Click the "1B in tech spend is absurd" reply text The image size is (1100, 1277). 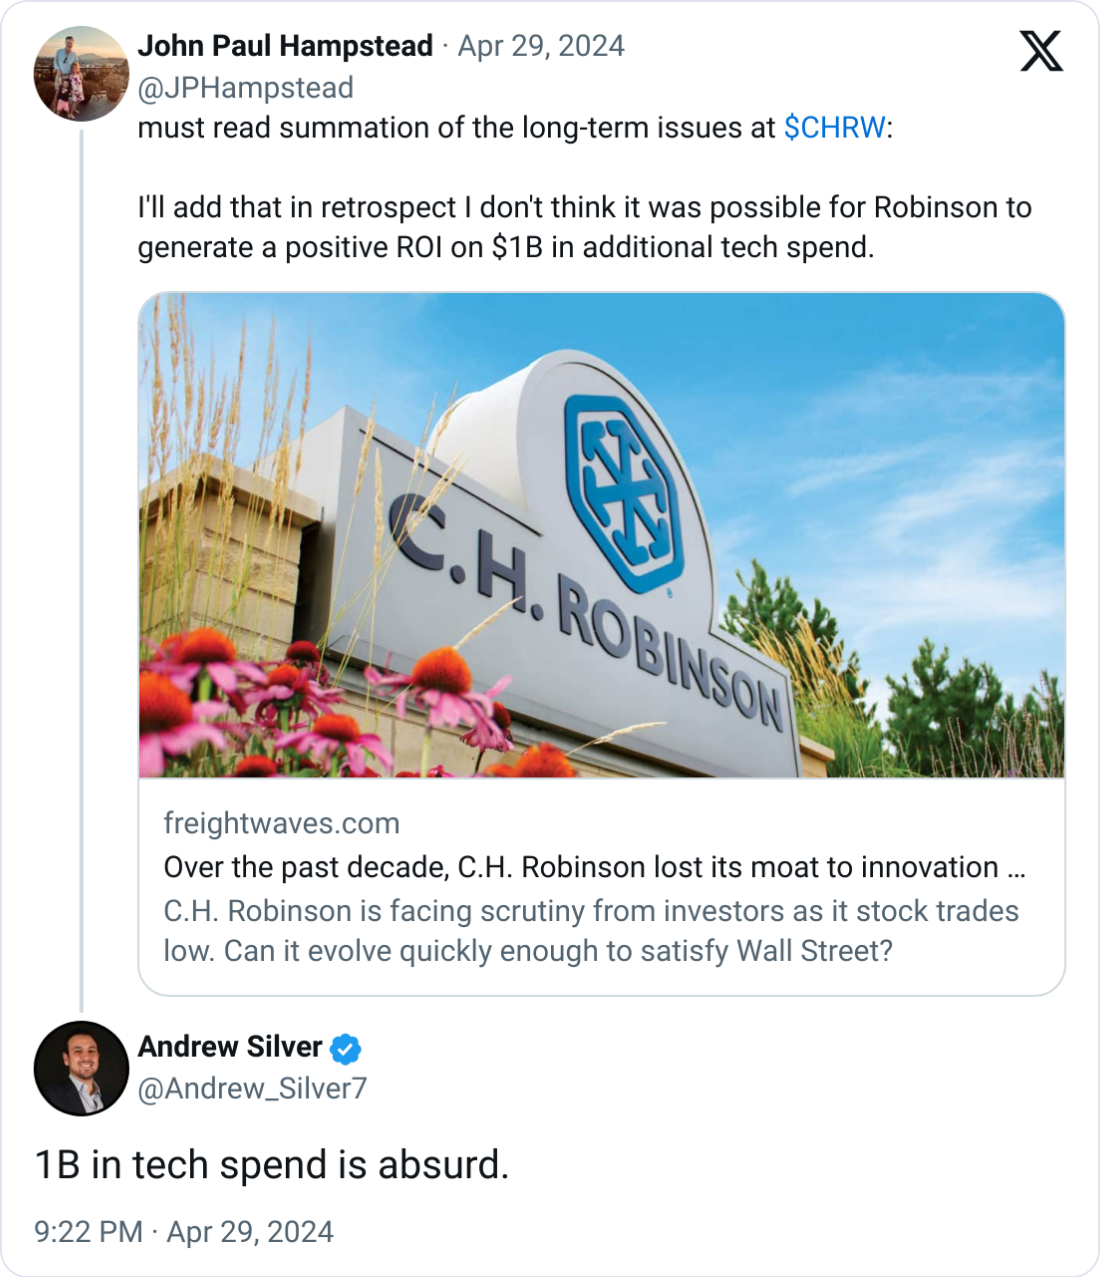tap(272, 1165)
